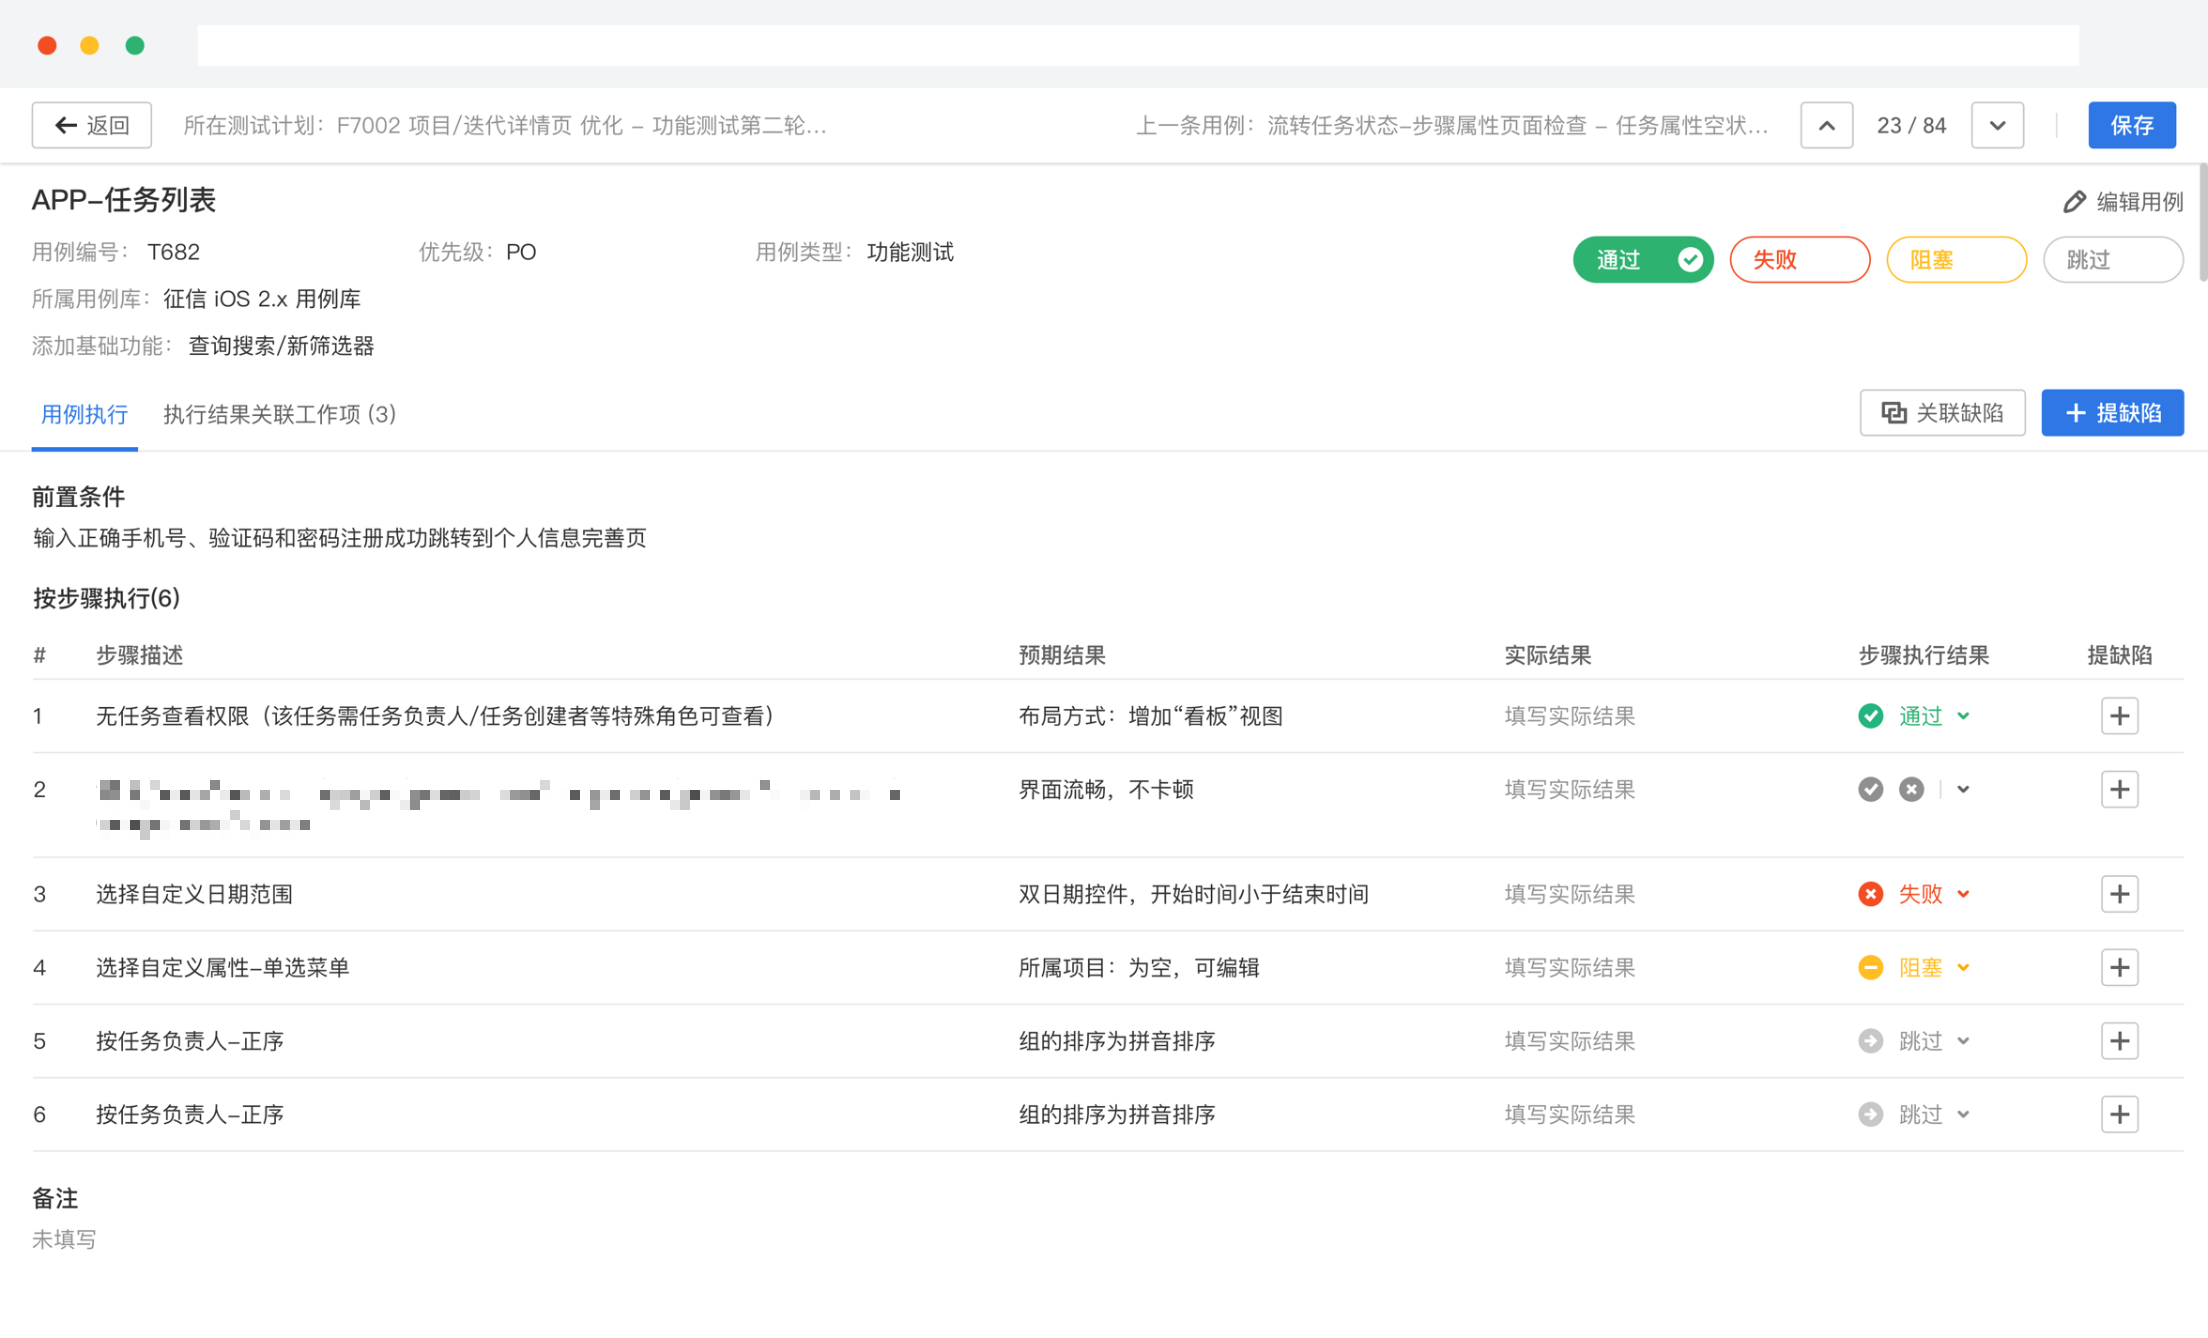Image resolution: width=2208 pixels, height=1338 pixels.
Task: Click plus icon to file defect for step 6
Action: [x=2119, y=1114]
